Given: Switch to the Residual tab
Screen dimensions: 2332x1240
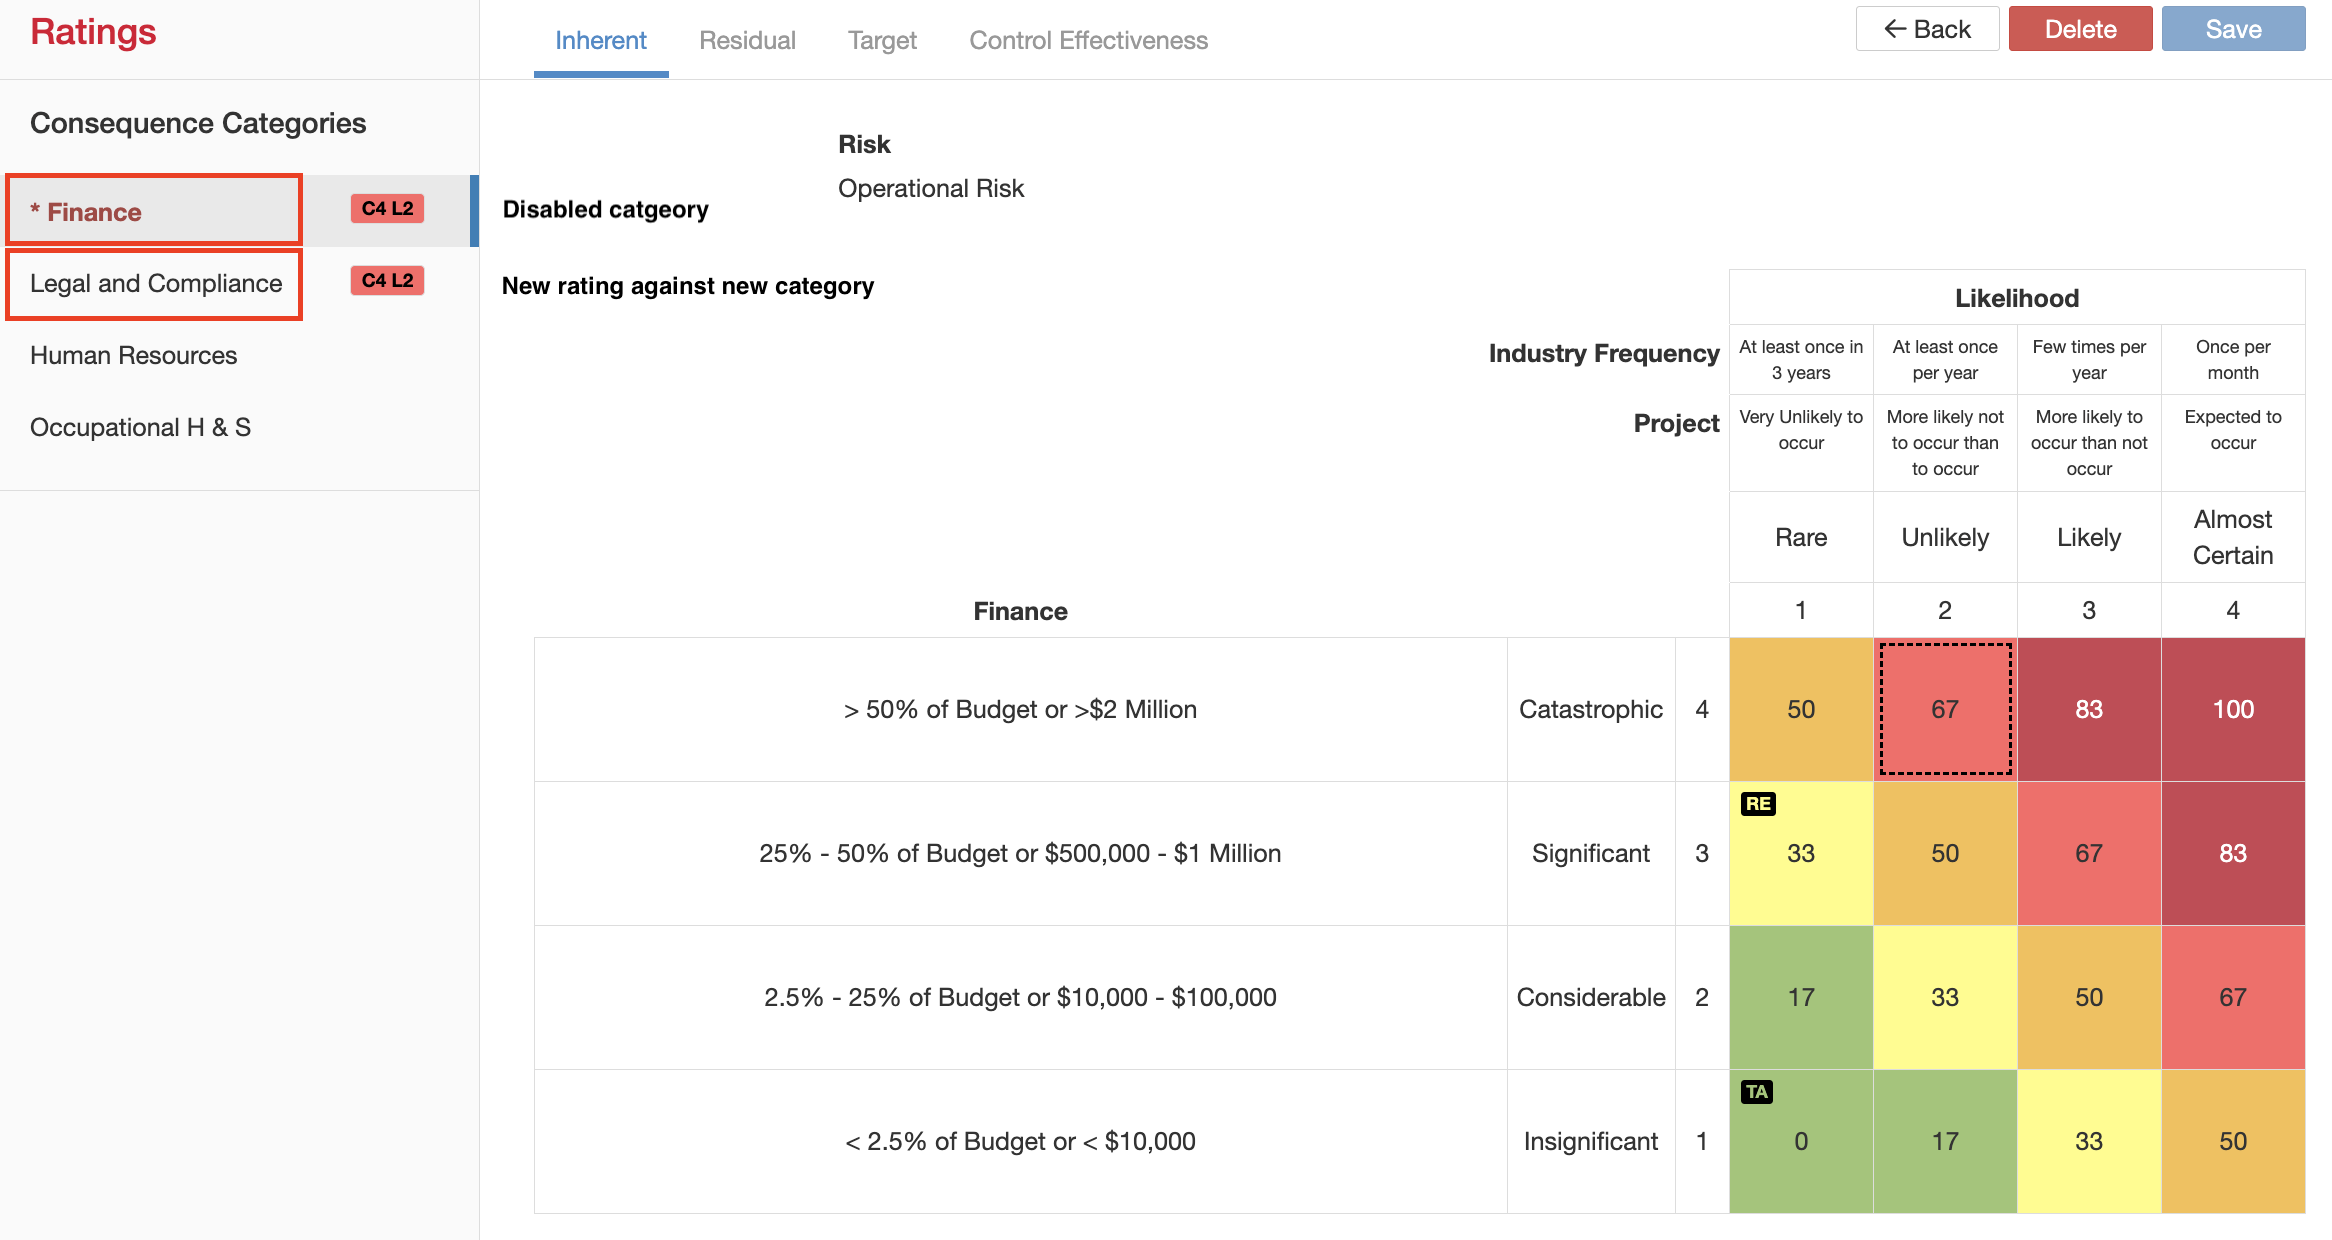Looking at the screenshot, I should click(x=747, y=40).
